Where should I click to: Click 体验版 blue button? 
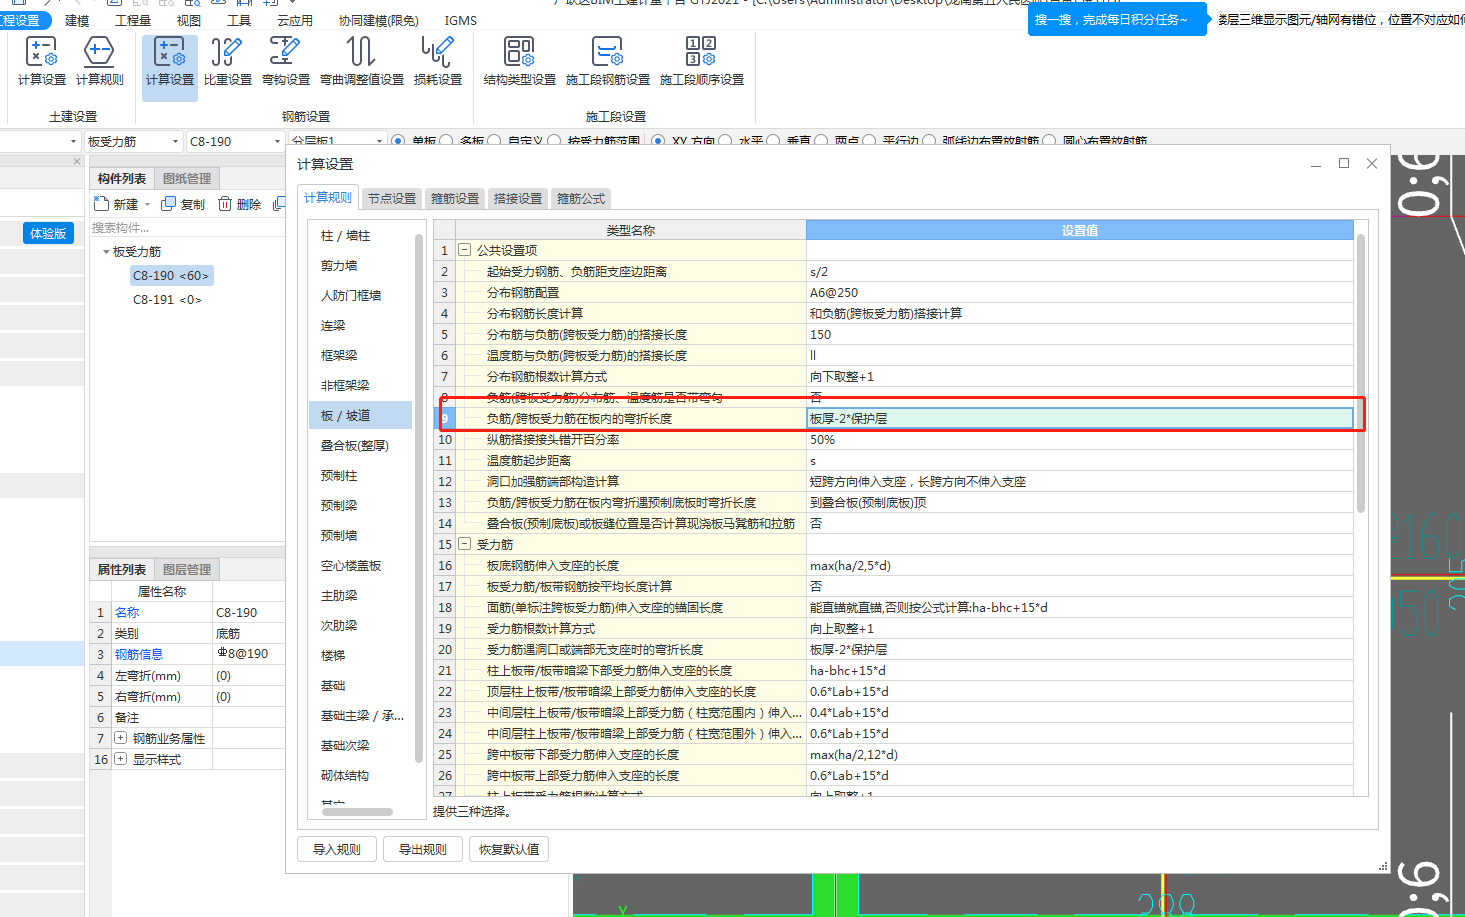pos(48,233)
